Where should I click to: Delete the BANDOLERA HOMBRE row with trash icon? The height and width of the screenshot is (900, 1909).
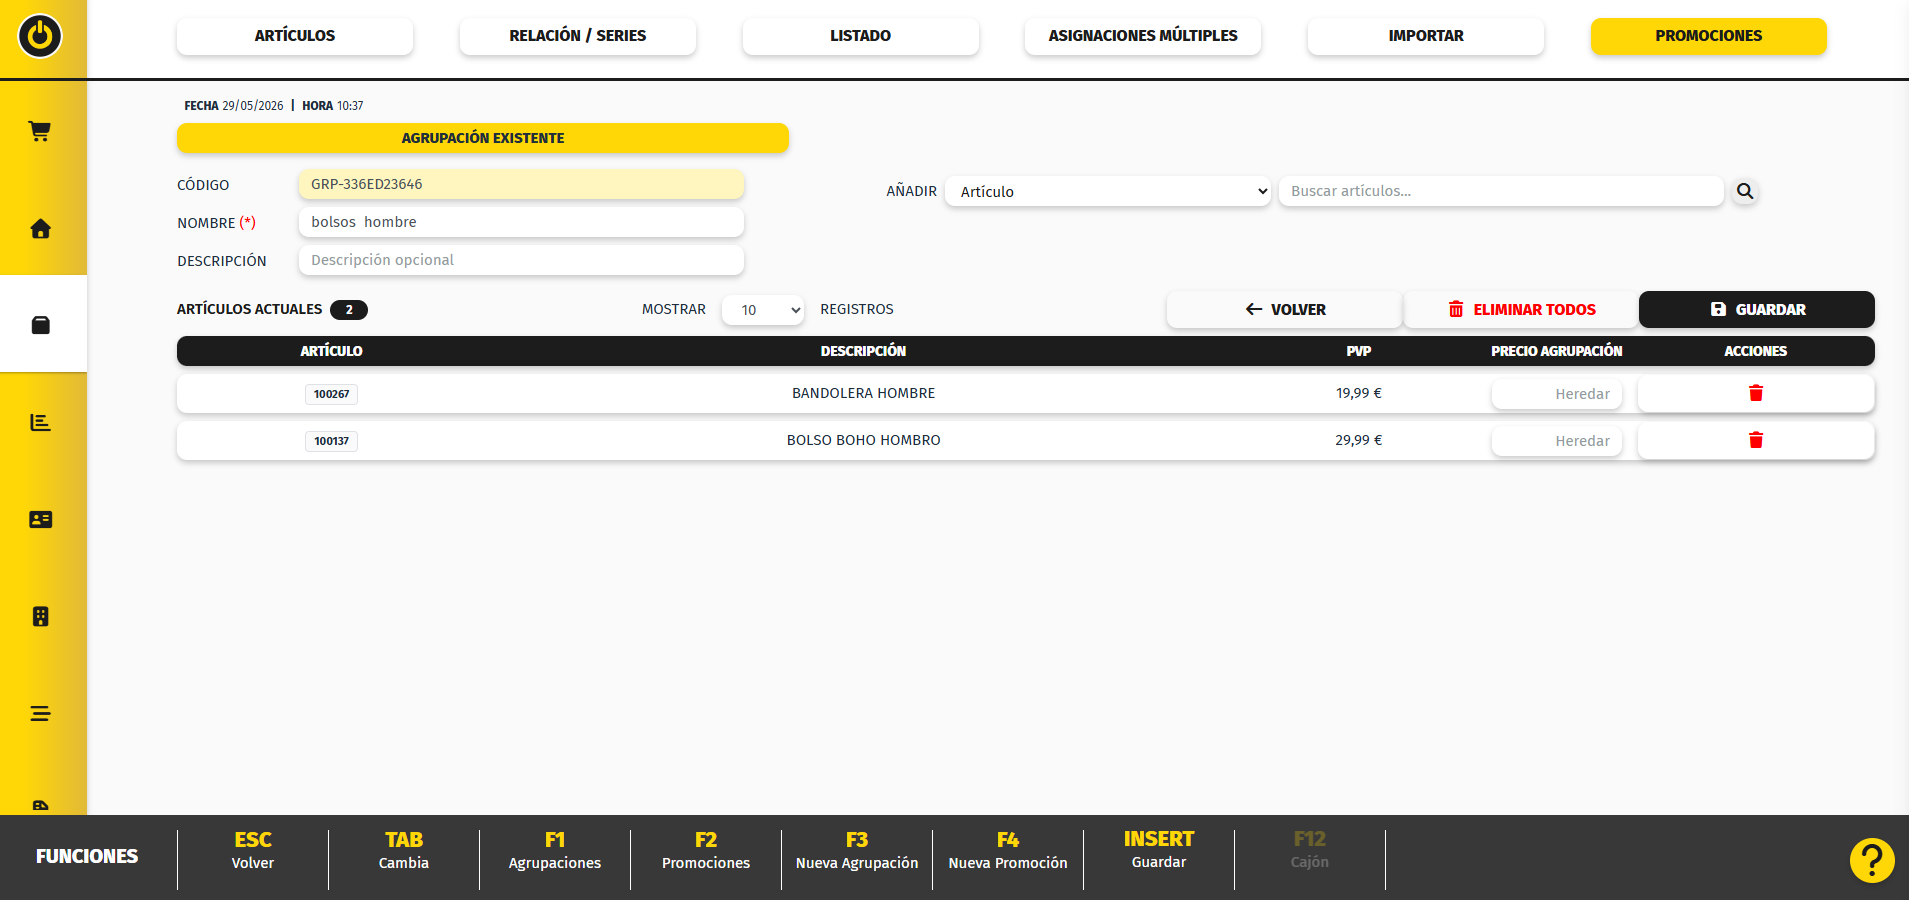coord(1755,393)
